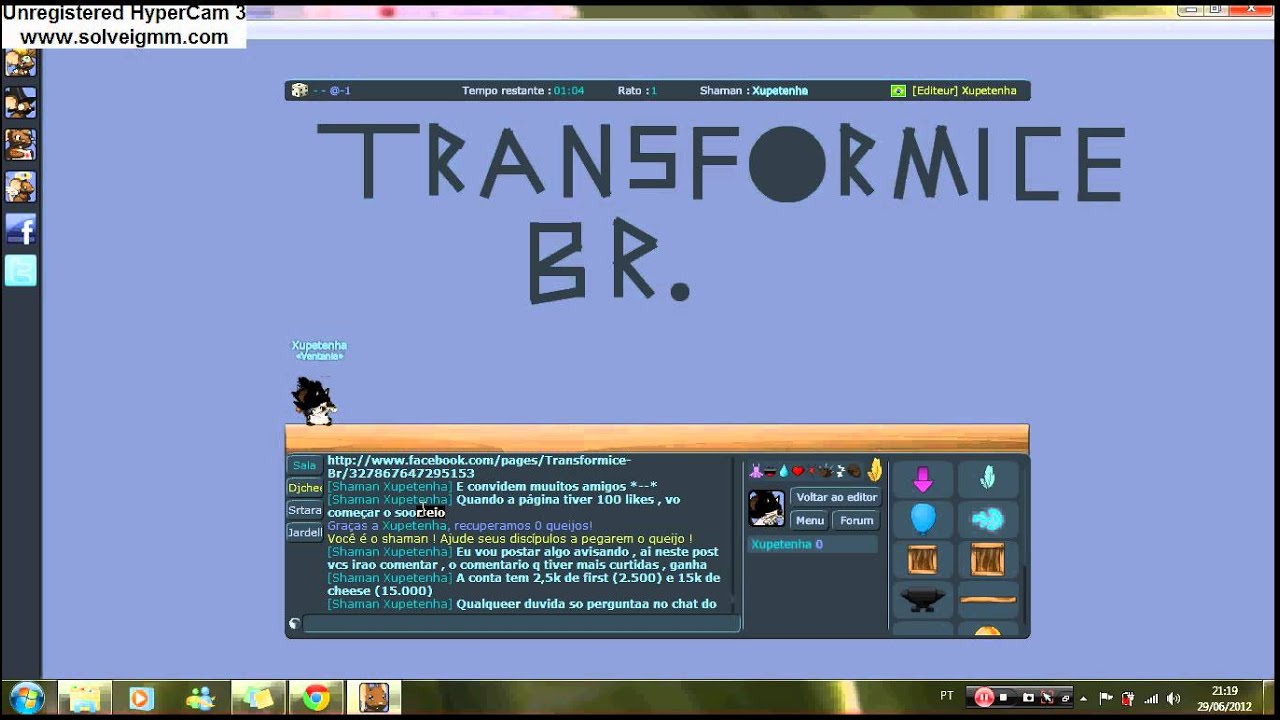Screen dimensions: 1280x720
Task: Click the sleeping zzz emote
Action: 841,471
